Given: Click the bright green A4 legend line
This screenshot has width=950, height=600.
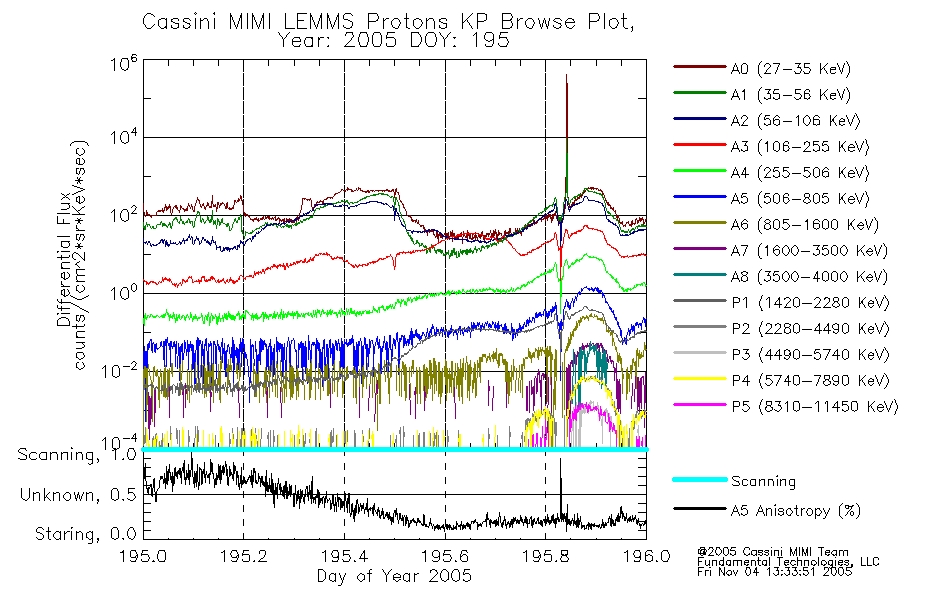Looking at the screenshot, I should click(x=699, y=171).
